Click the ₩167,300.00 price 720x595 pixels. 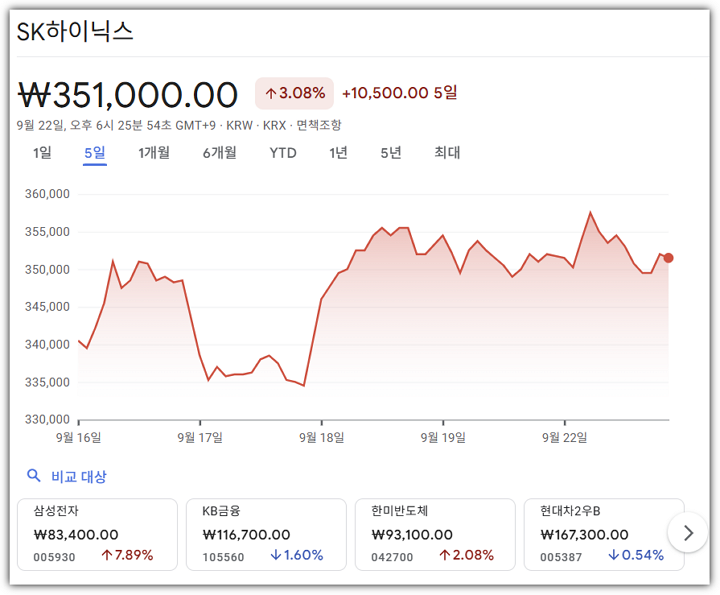point(585,534)
